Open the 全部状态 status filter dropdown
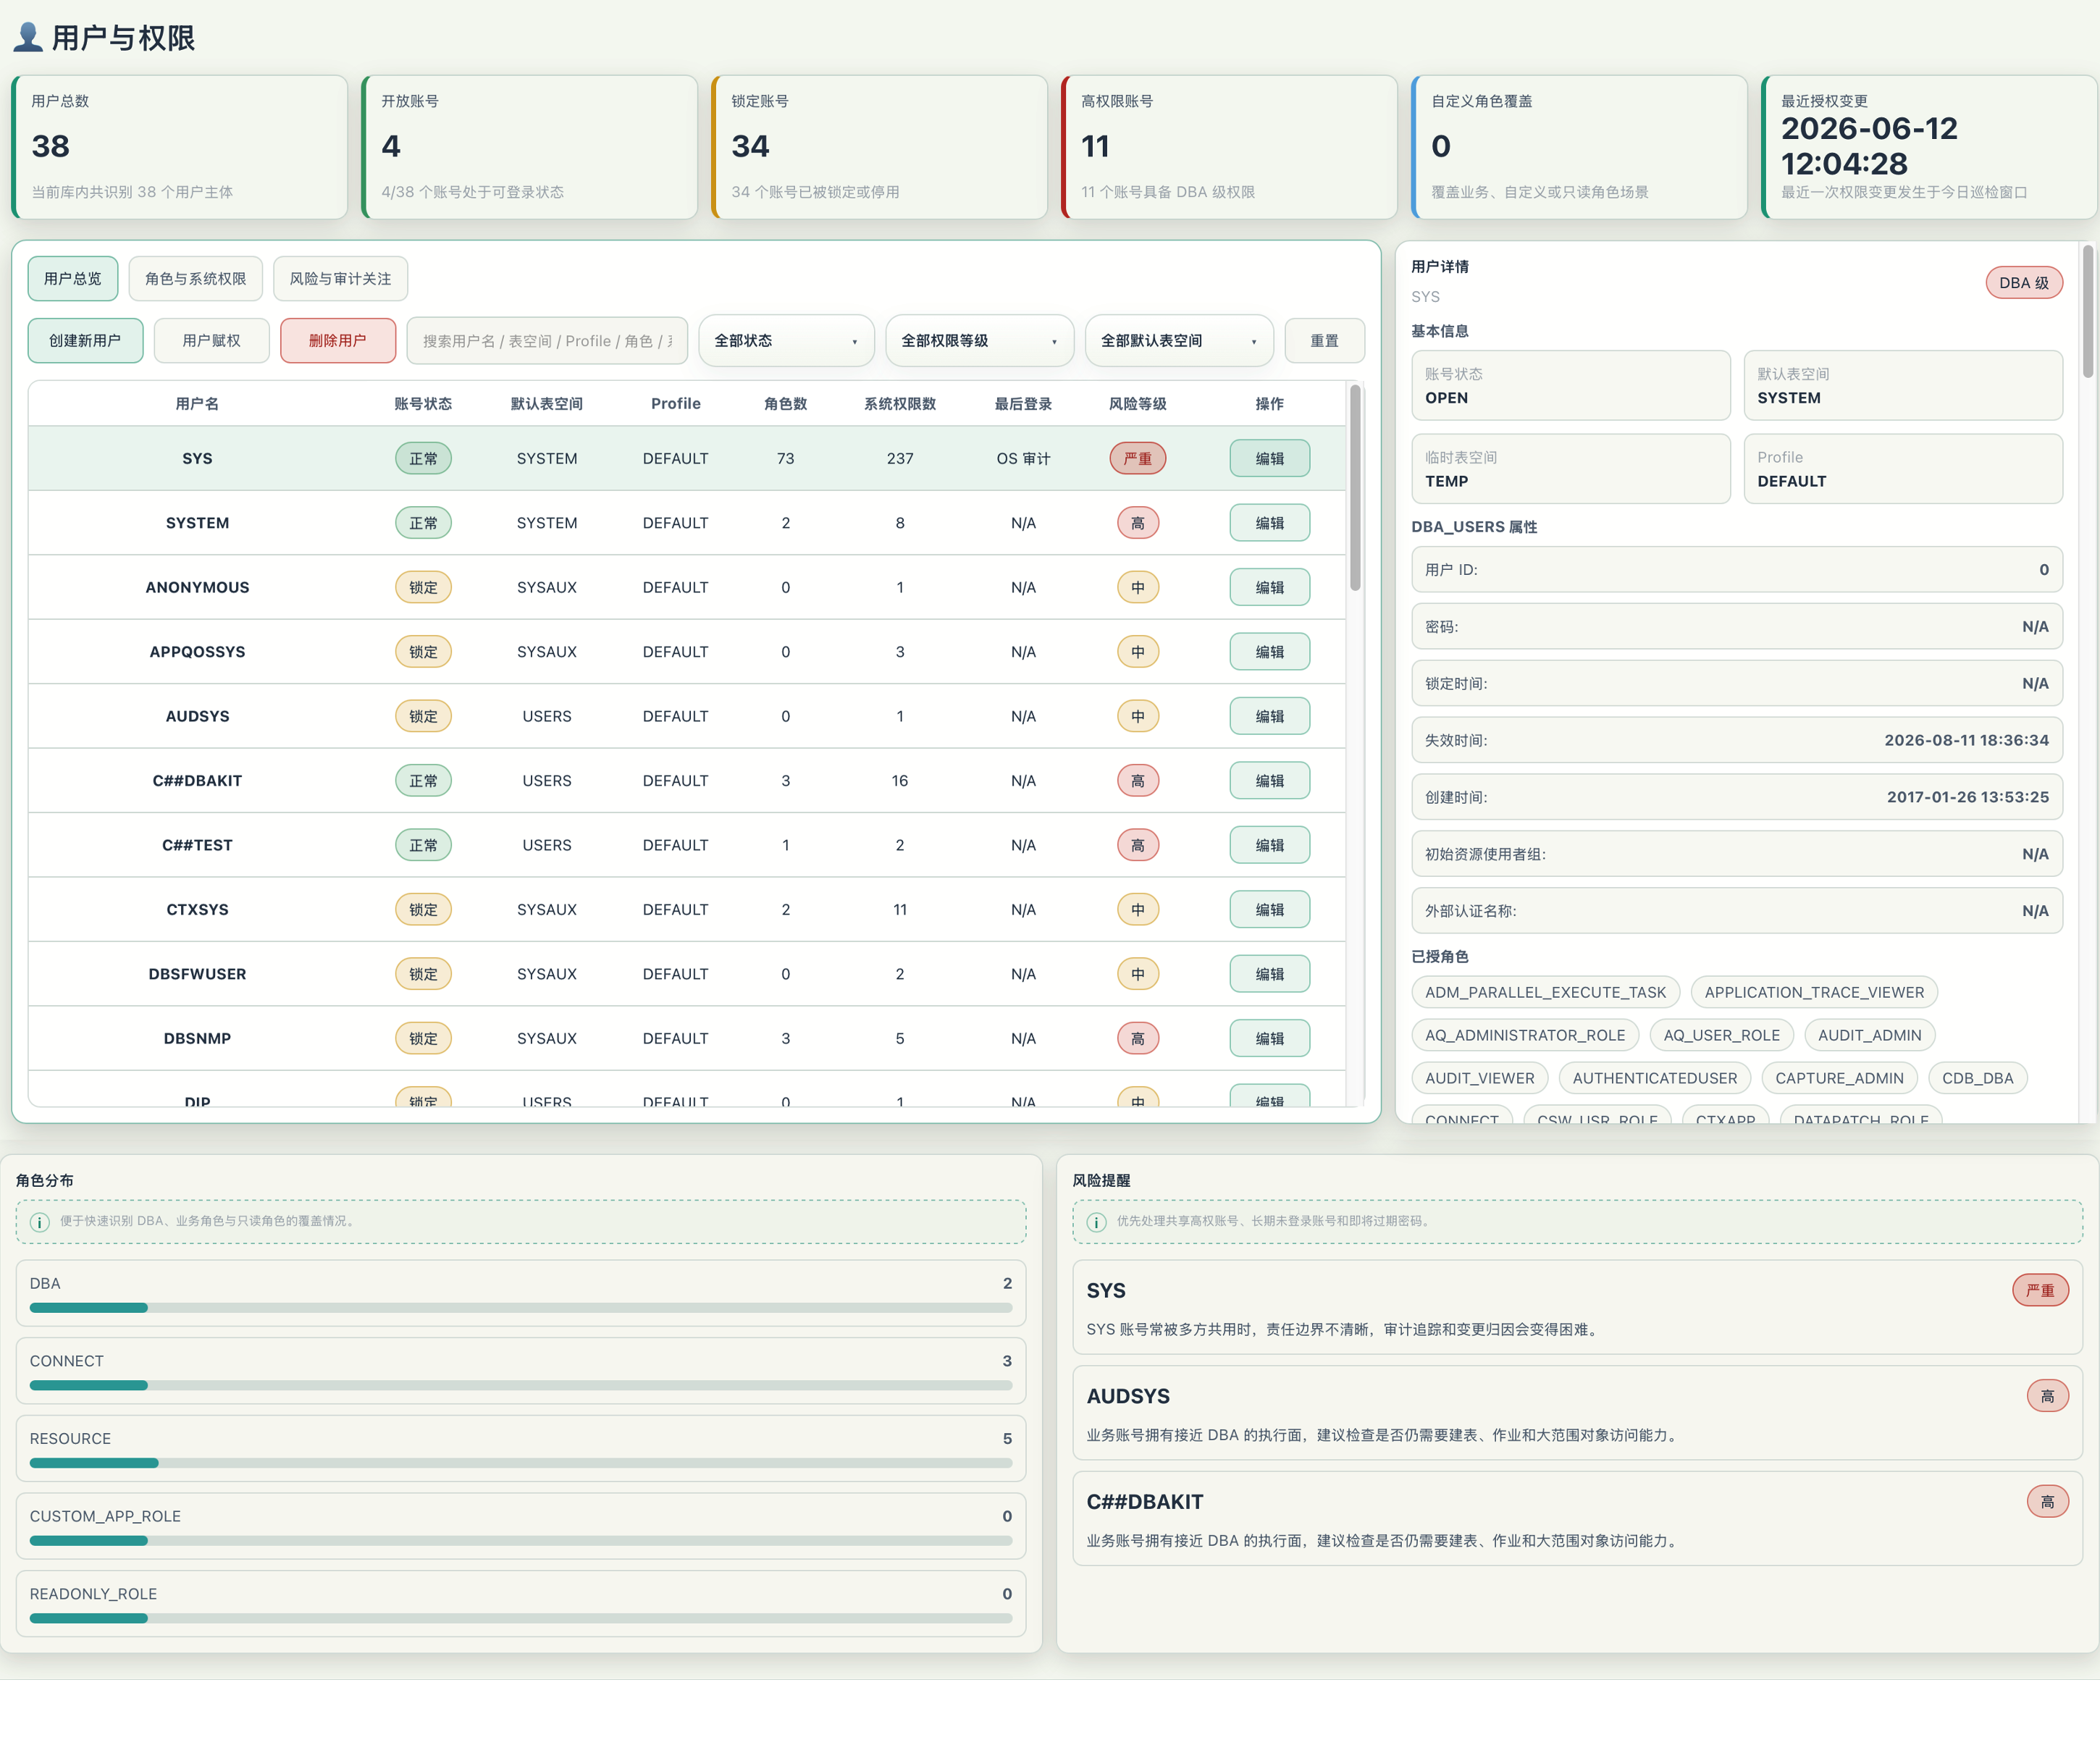This screenshot has width=2100, height=1748. pyautogui.click(x=786, y=341)
